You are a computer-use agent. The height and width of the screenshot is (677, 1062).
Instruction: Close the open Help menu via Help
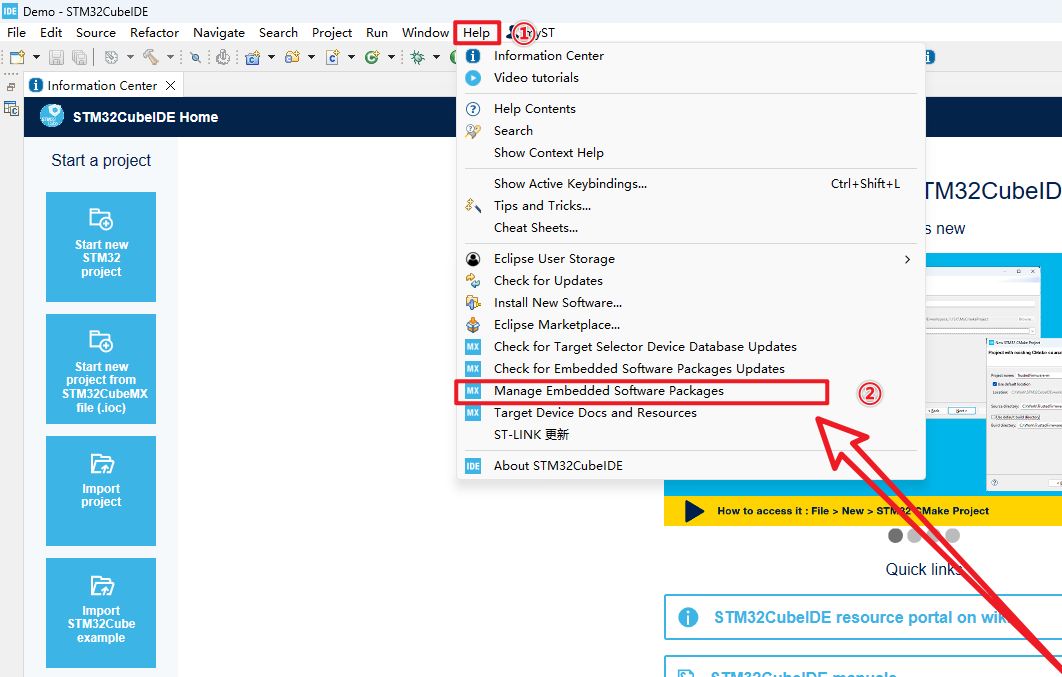pos(477,32)
